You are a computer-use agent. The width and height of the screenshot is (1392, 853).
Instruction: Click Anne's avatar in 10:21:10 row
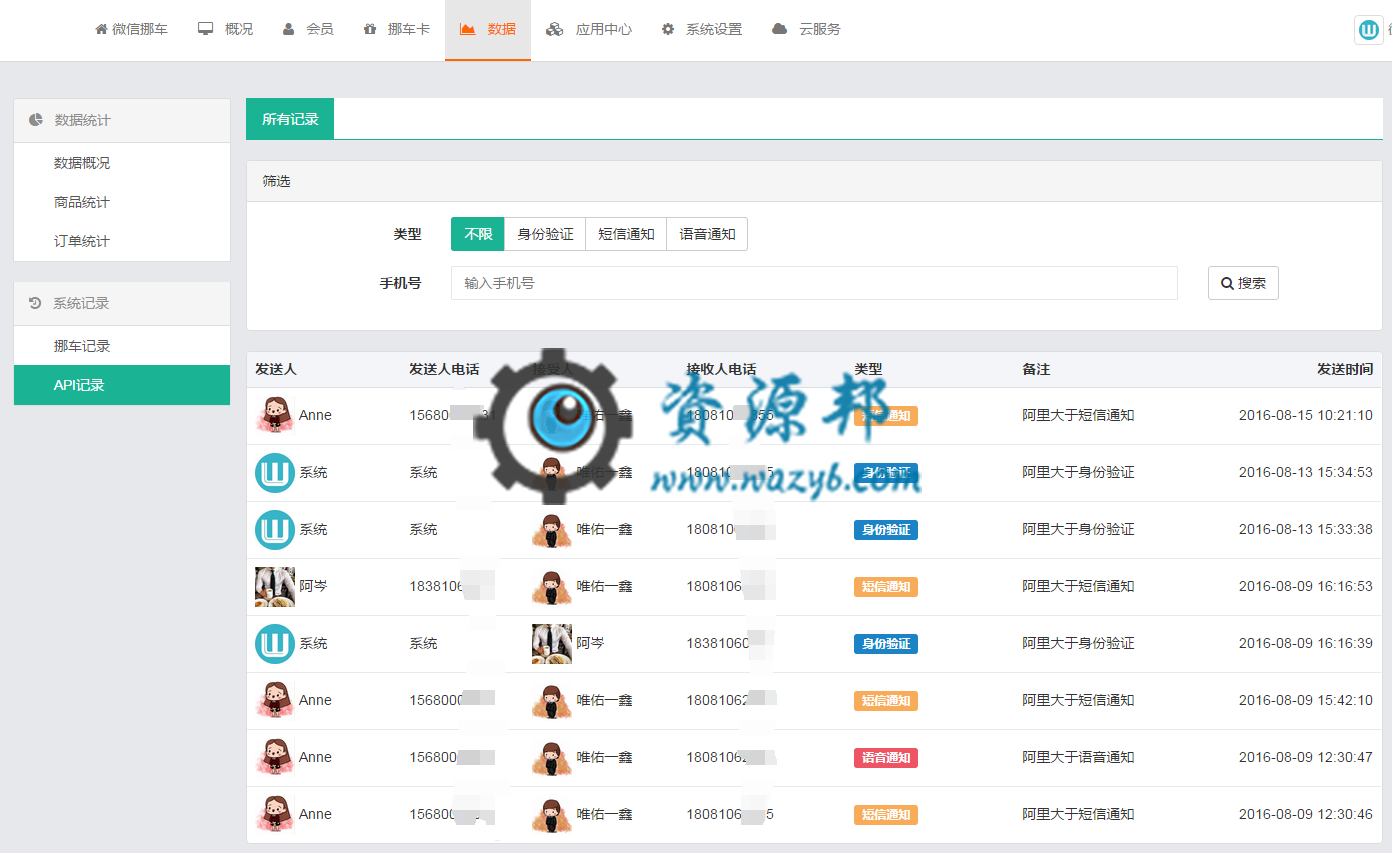[x=275, y=415]
